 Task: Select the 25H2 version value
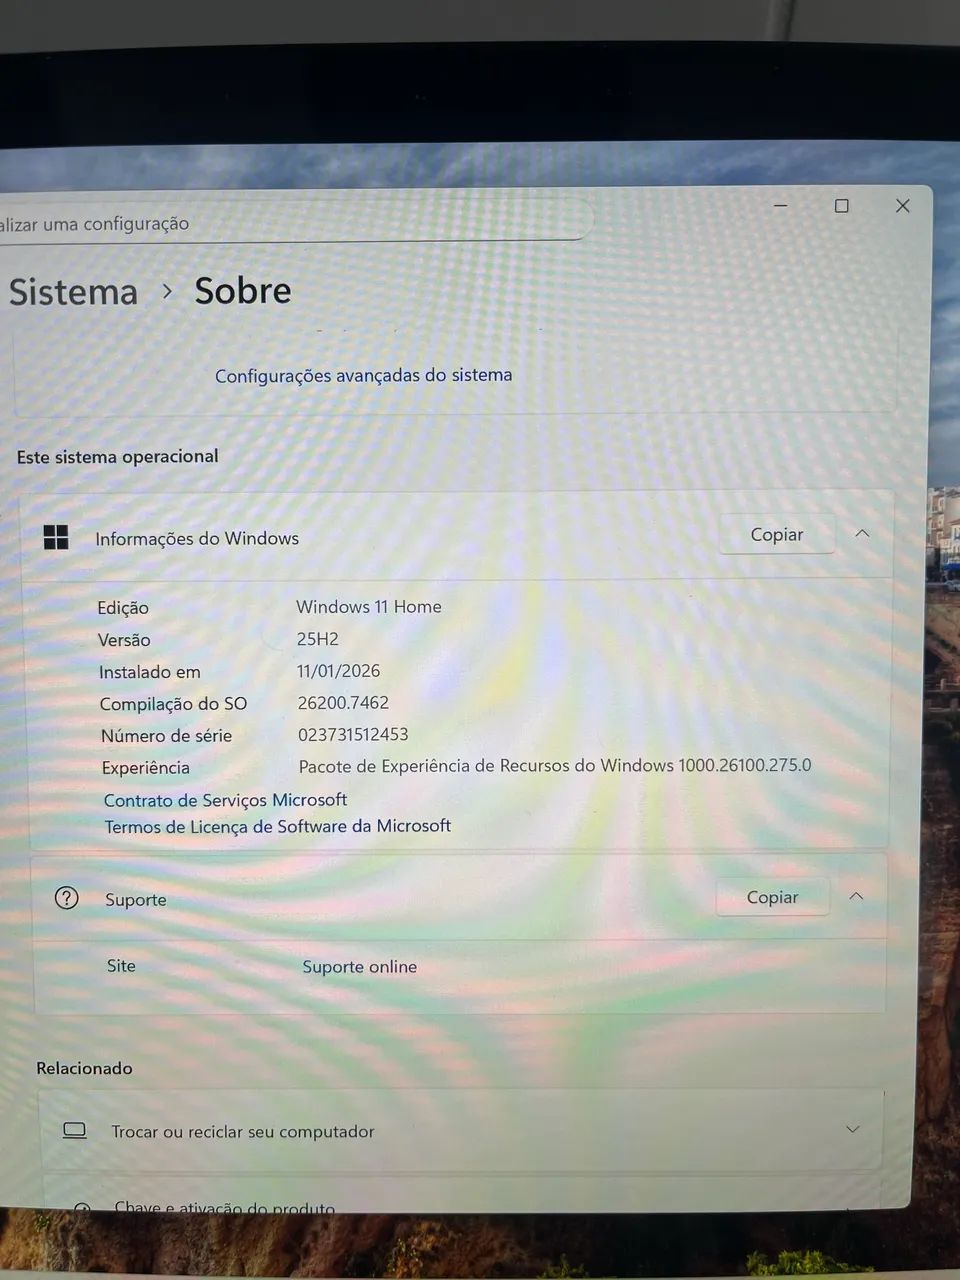click(x=318, y=639)
